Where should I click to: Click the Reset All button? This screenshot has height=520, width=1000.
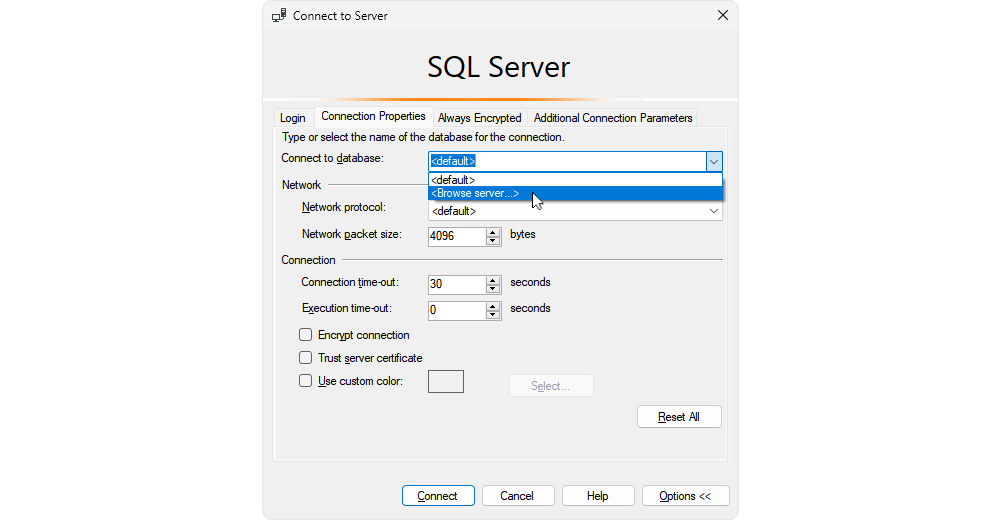pos(679,417)
